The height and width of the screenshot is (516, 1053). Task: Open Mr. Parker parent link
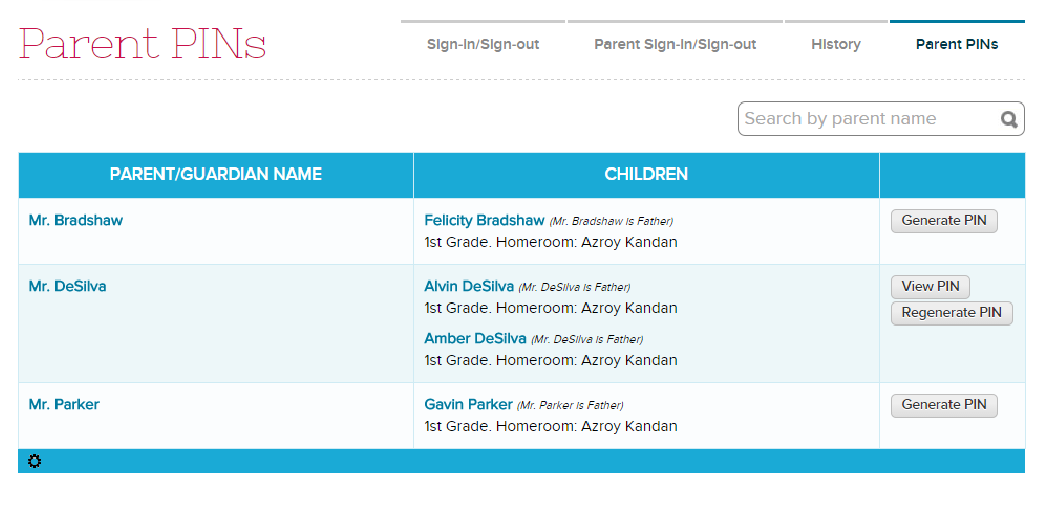pyautogui.click(x=64, y=404)
